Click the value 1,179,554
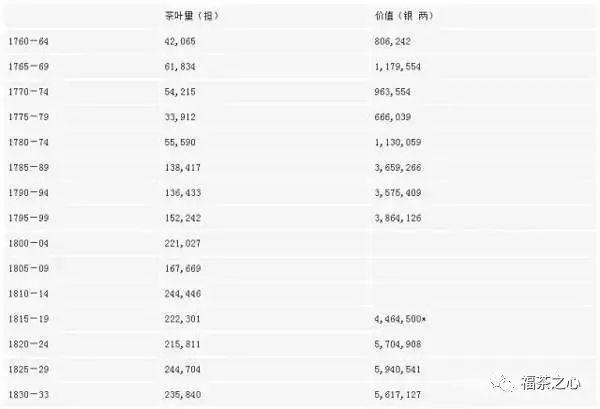Viewport: 600px width, 409px height. (398, 67)
